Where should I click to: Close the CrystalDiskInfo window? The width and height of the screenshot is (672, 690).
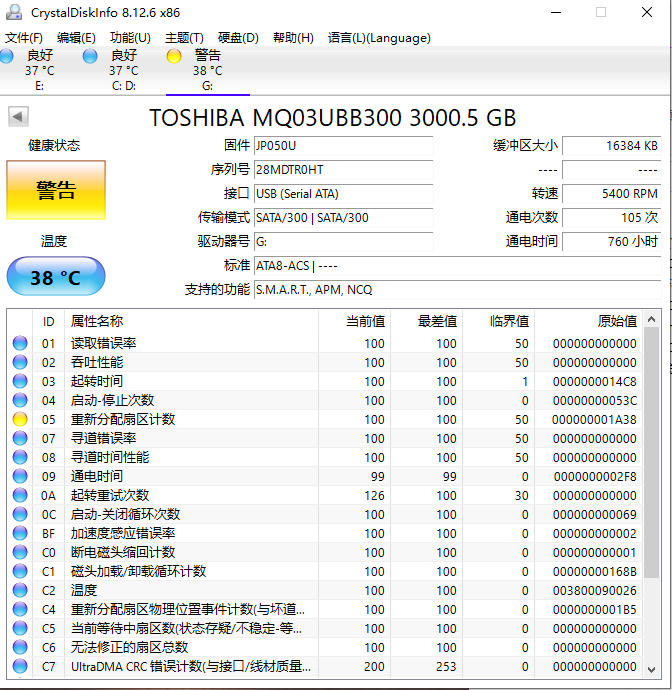tap(647, 12)
